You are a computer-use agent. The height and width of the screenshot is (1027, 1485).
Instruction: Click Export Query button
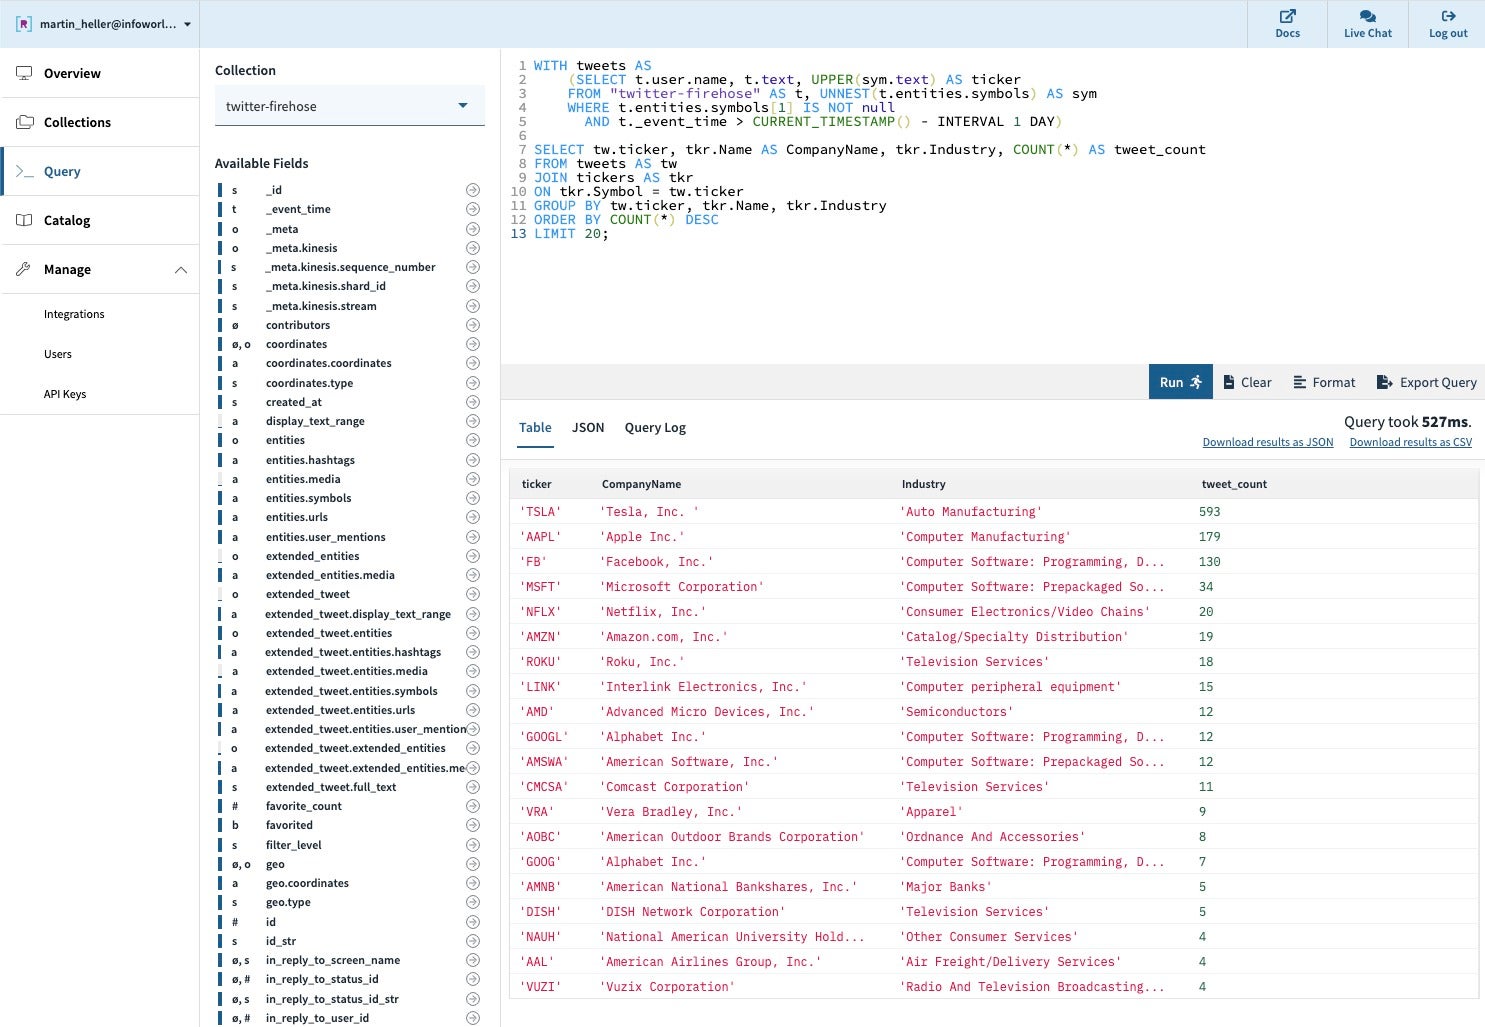pos(1427,382)
